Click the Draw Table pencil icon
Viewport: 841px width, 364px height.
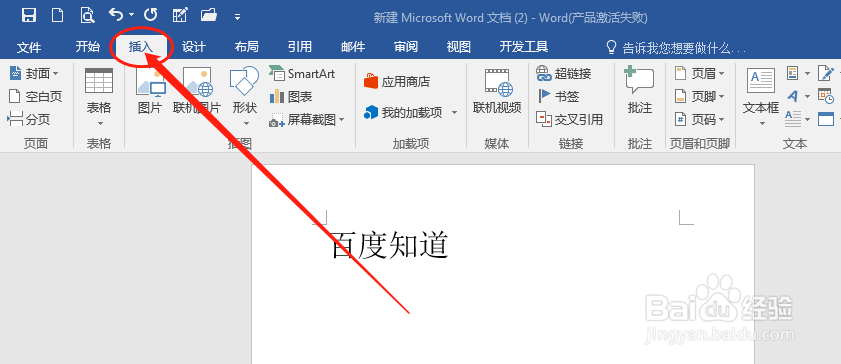(x=180, y=16)
